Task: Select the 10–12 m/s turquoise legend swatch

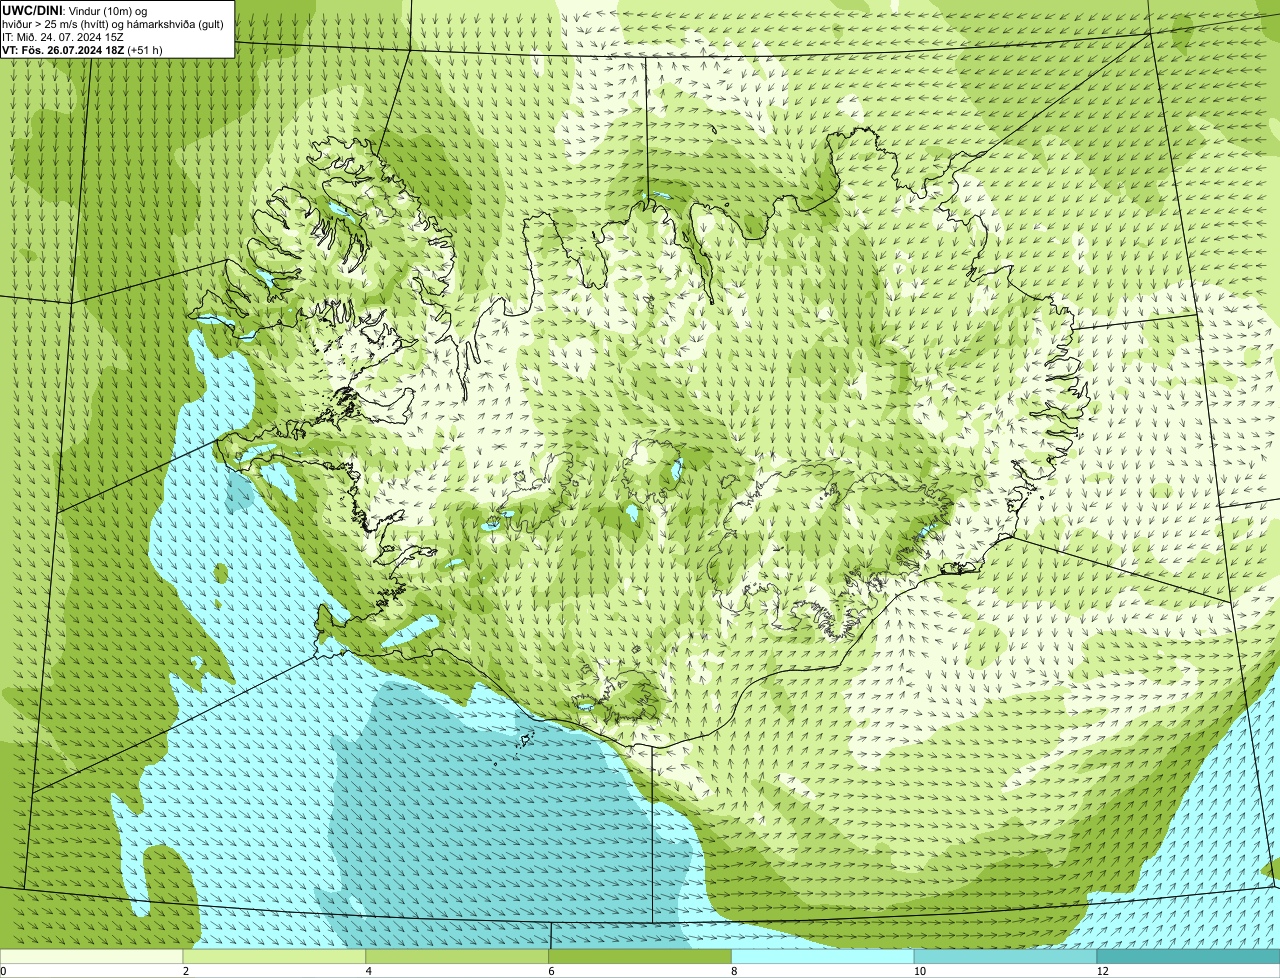Action: click(1006, 956)
